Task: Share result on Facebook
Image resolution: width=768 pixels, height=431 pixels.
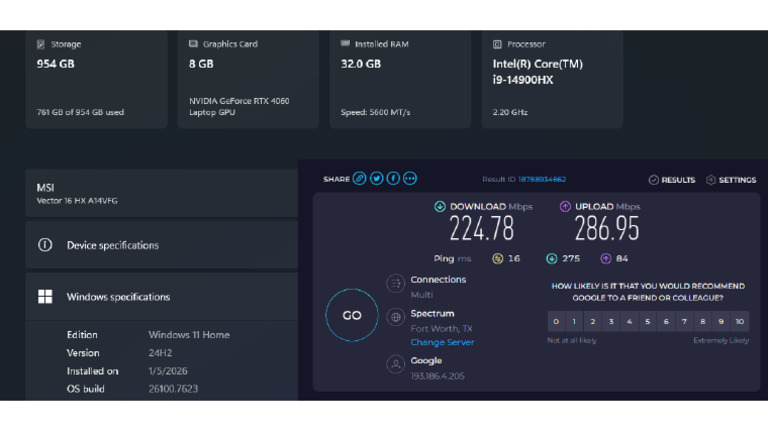Action: (393, 179)
